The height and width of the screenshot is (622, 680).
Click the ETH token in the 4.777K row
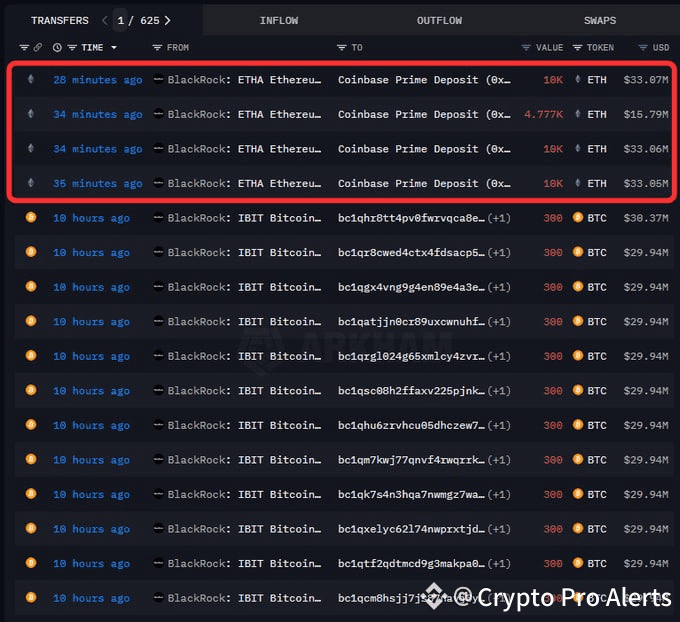(x=597, y=115)
